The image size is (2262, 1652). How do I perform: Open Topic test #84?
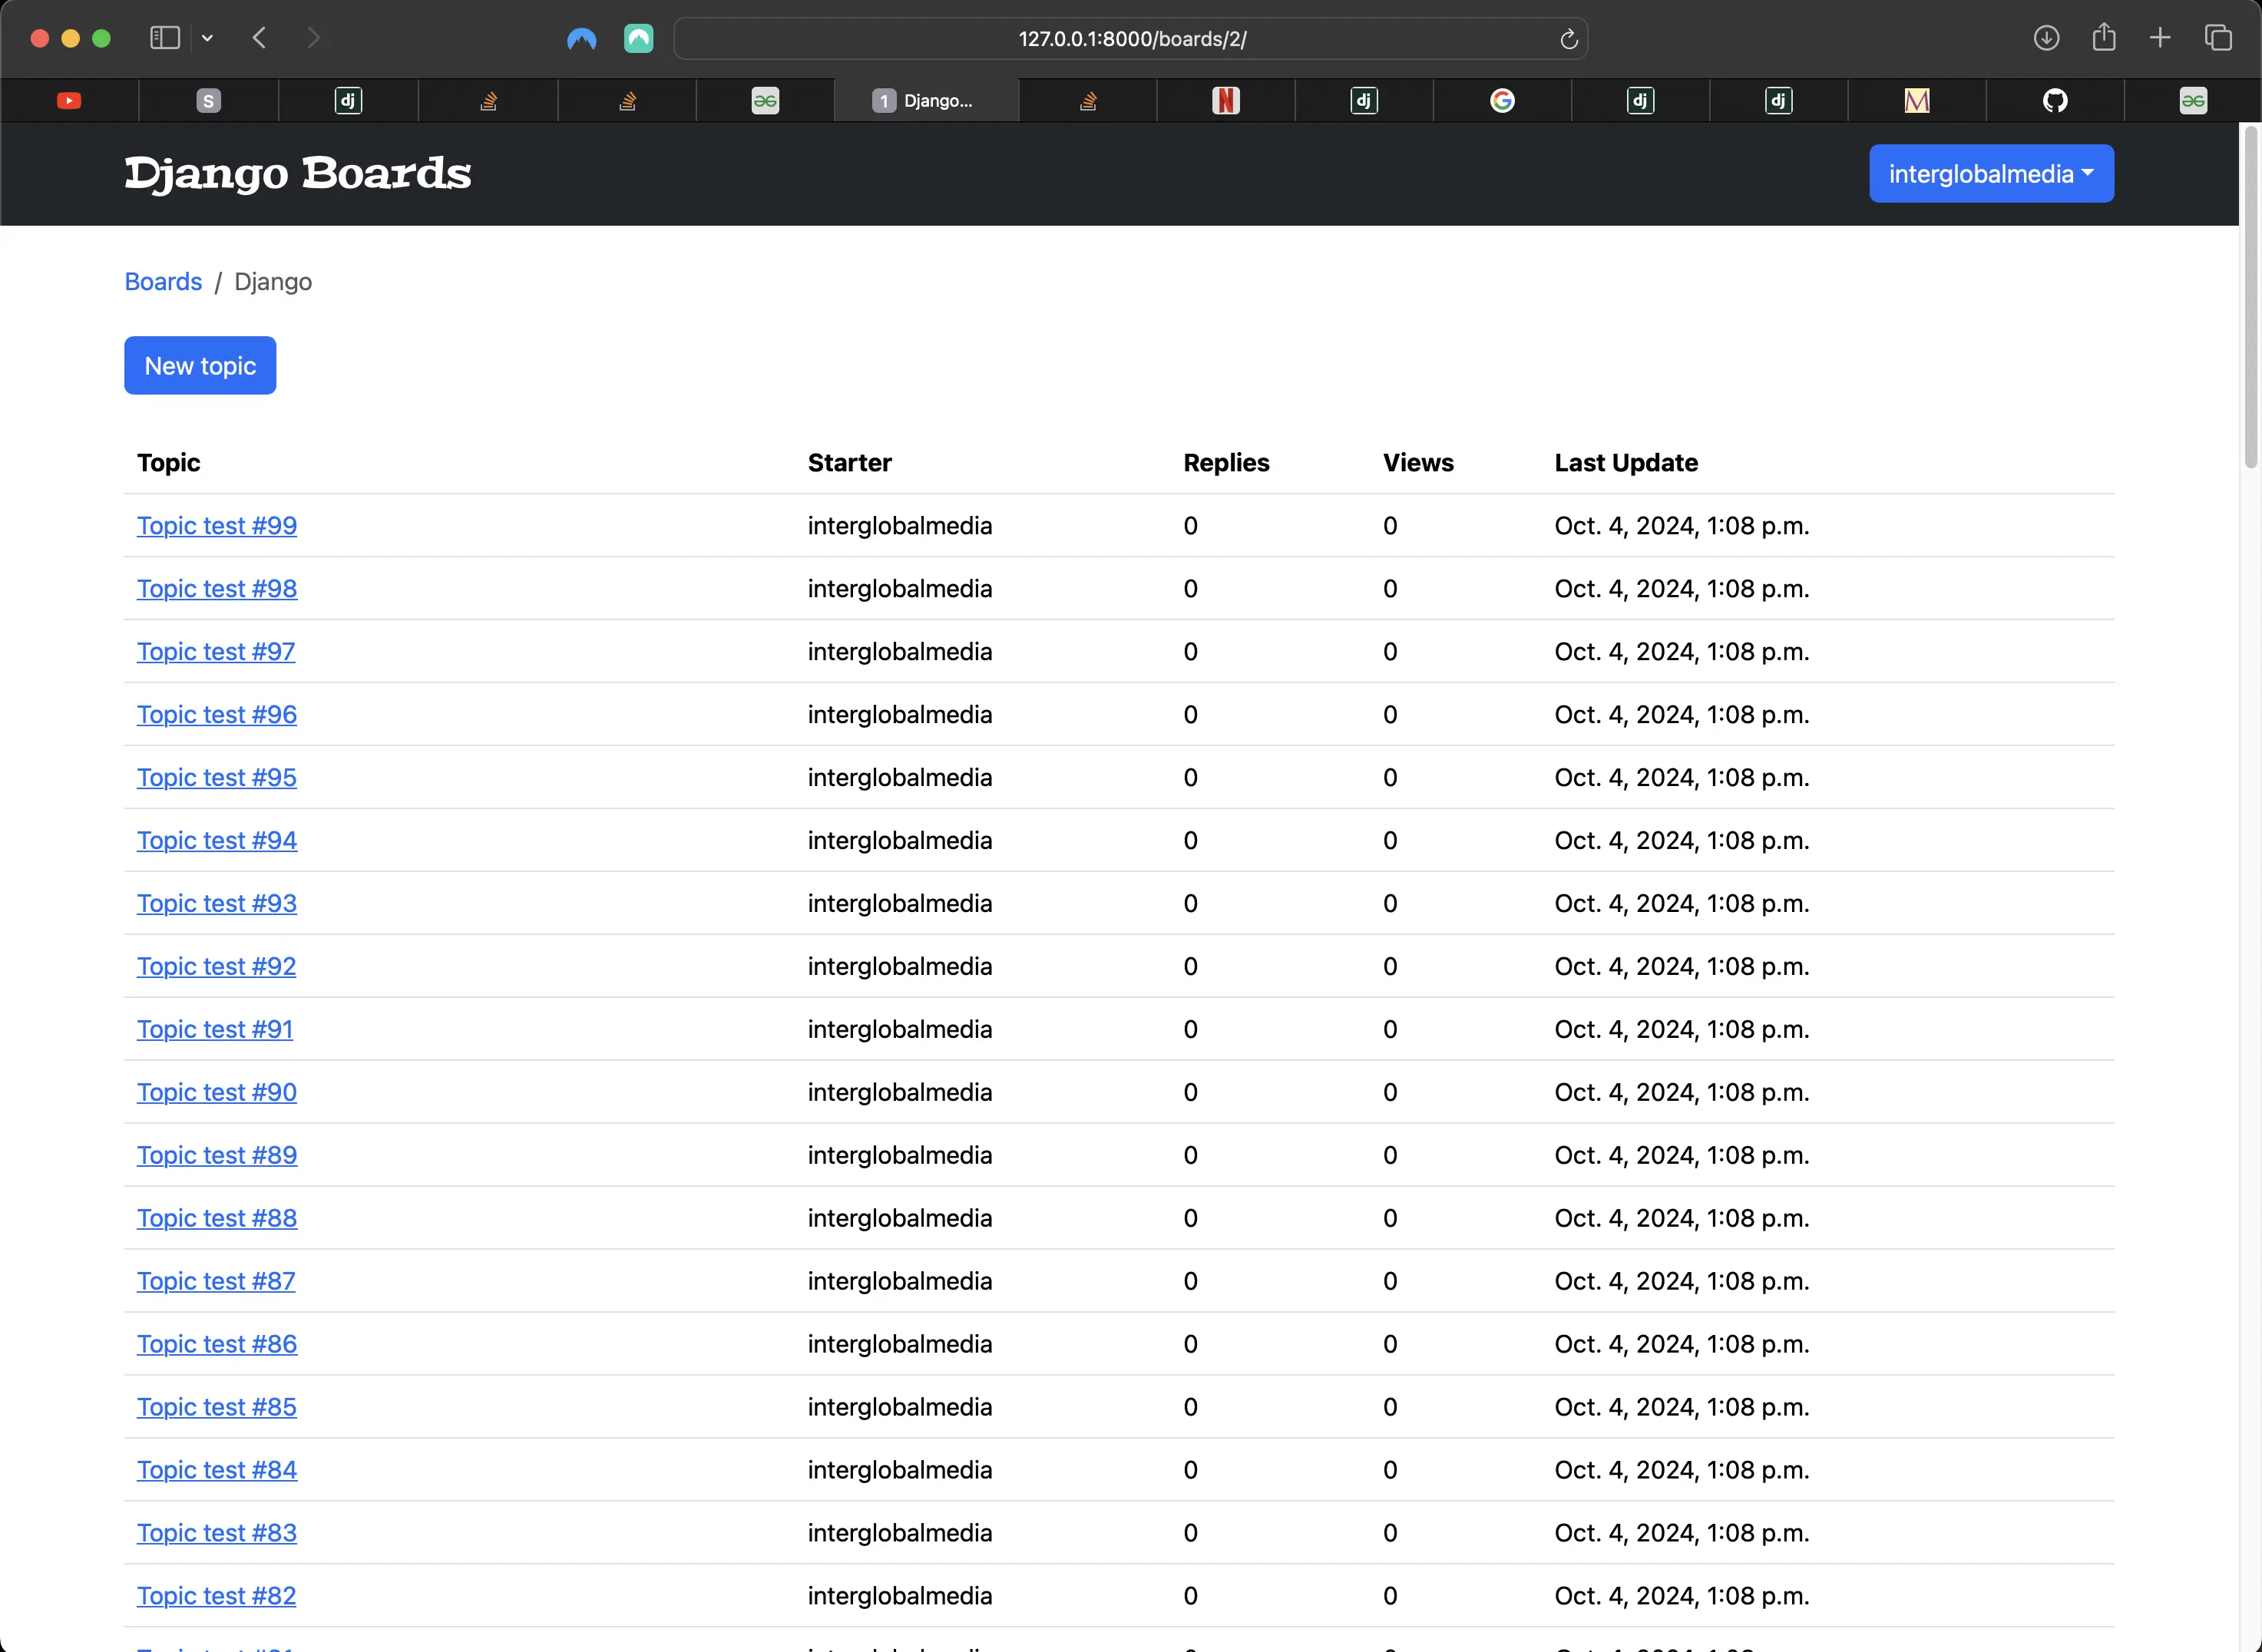coord(217,1470)
